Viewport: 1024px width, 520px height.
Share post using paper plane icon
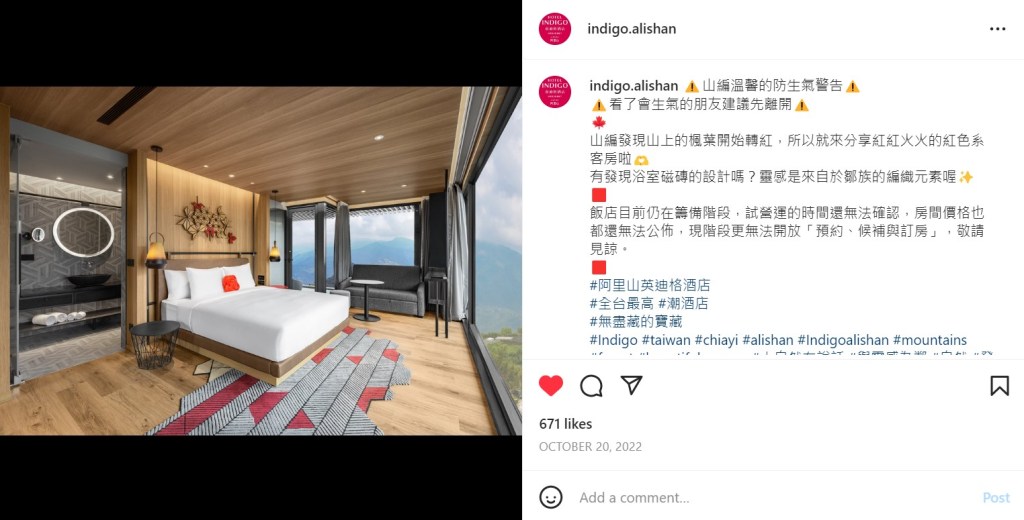click(x=632, y=385)
